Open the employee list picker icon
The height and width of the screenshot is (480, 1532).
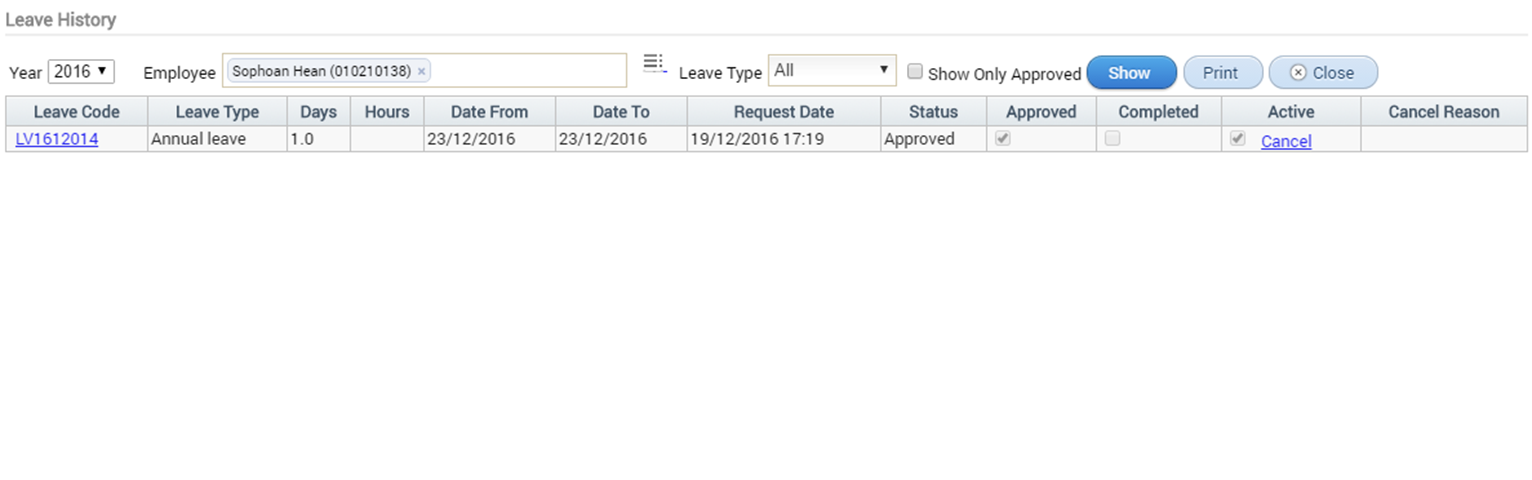654,64
